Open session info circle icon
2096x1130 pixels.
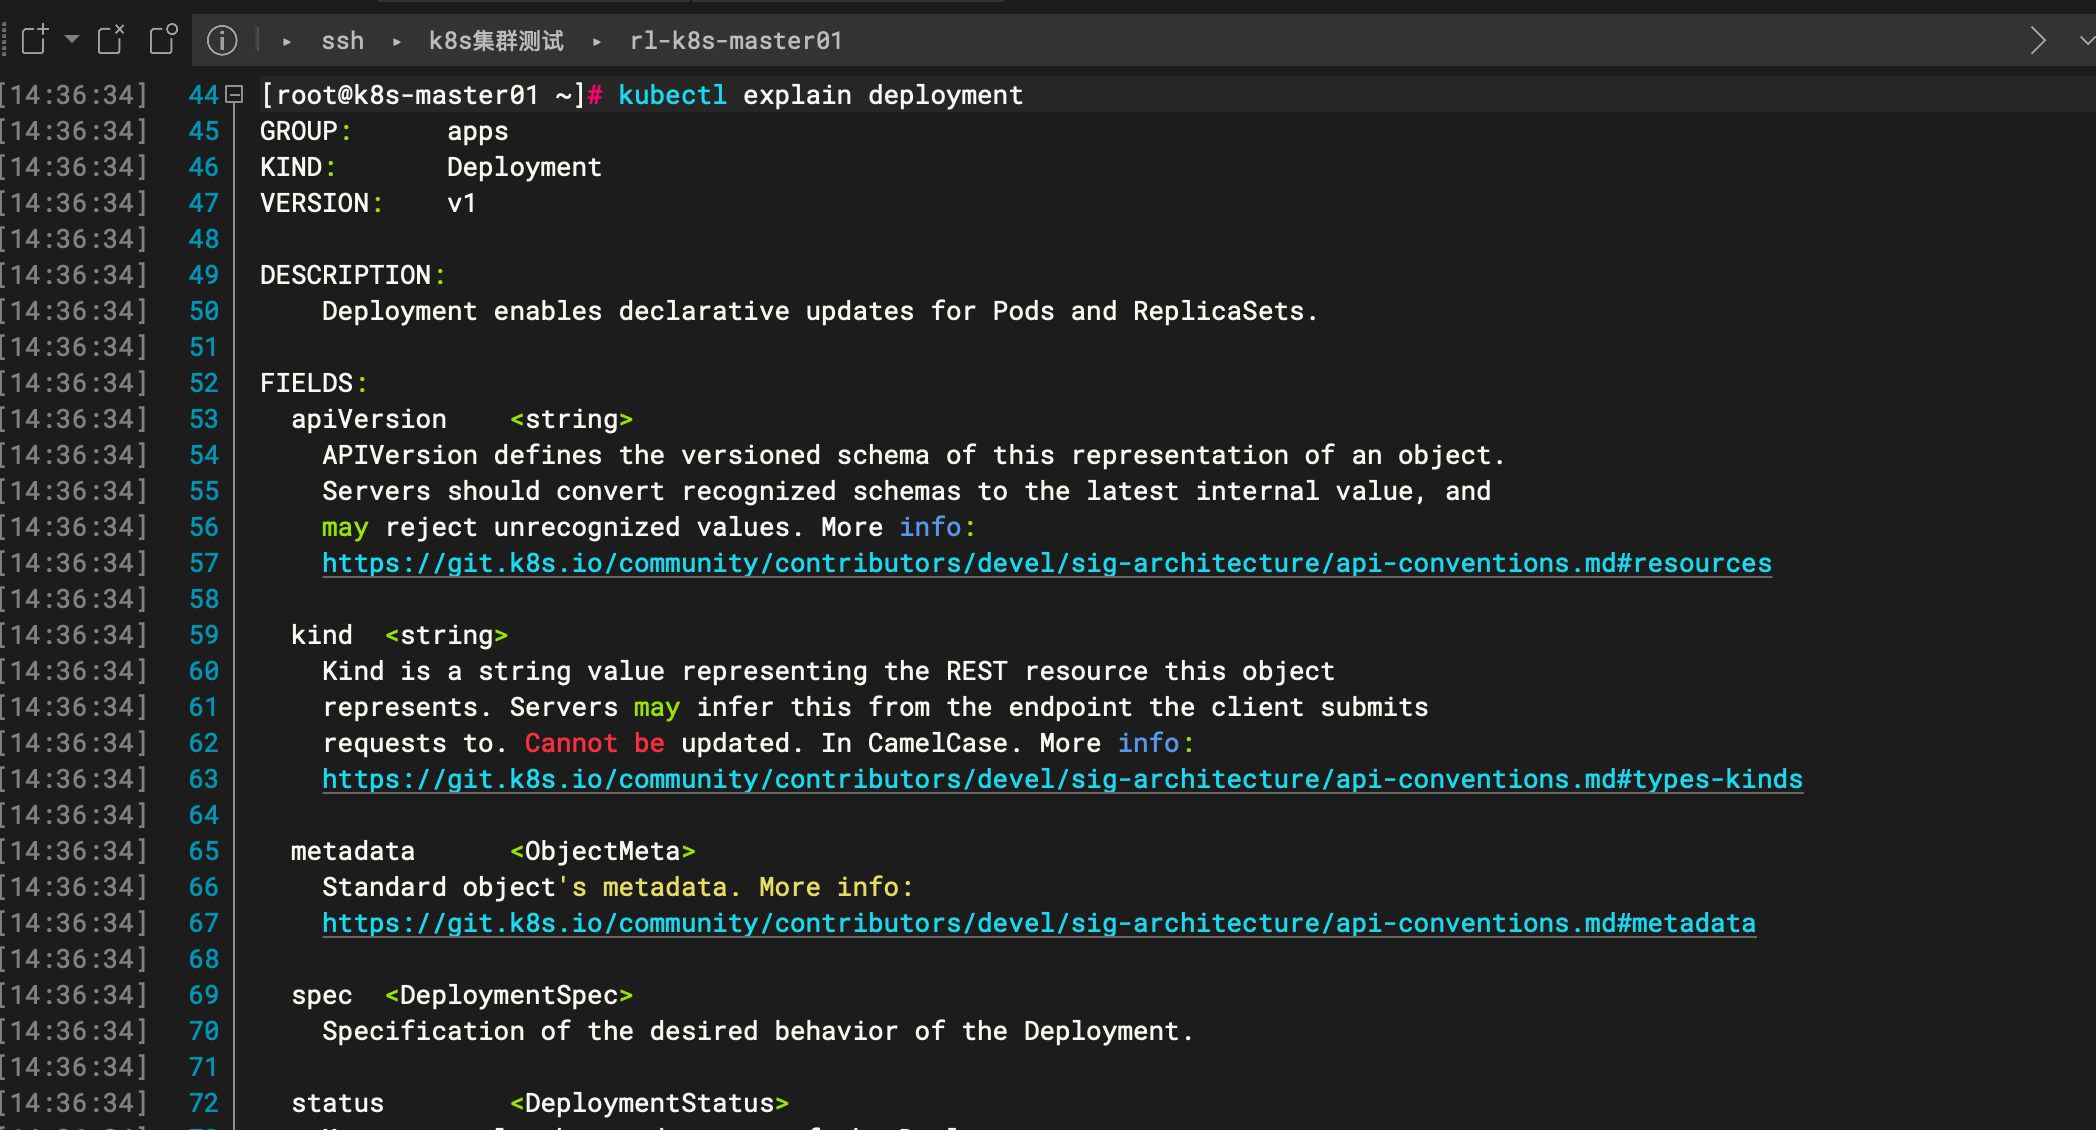tap(222, 41)
